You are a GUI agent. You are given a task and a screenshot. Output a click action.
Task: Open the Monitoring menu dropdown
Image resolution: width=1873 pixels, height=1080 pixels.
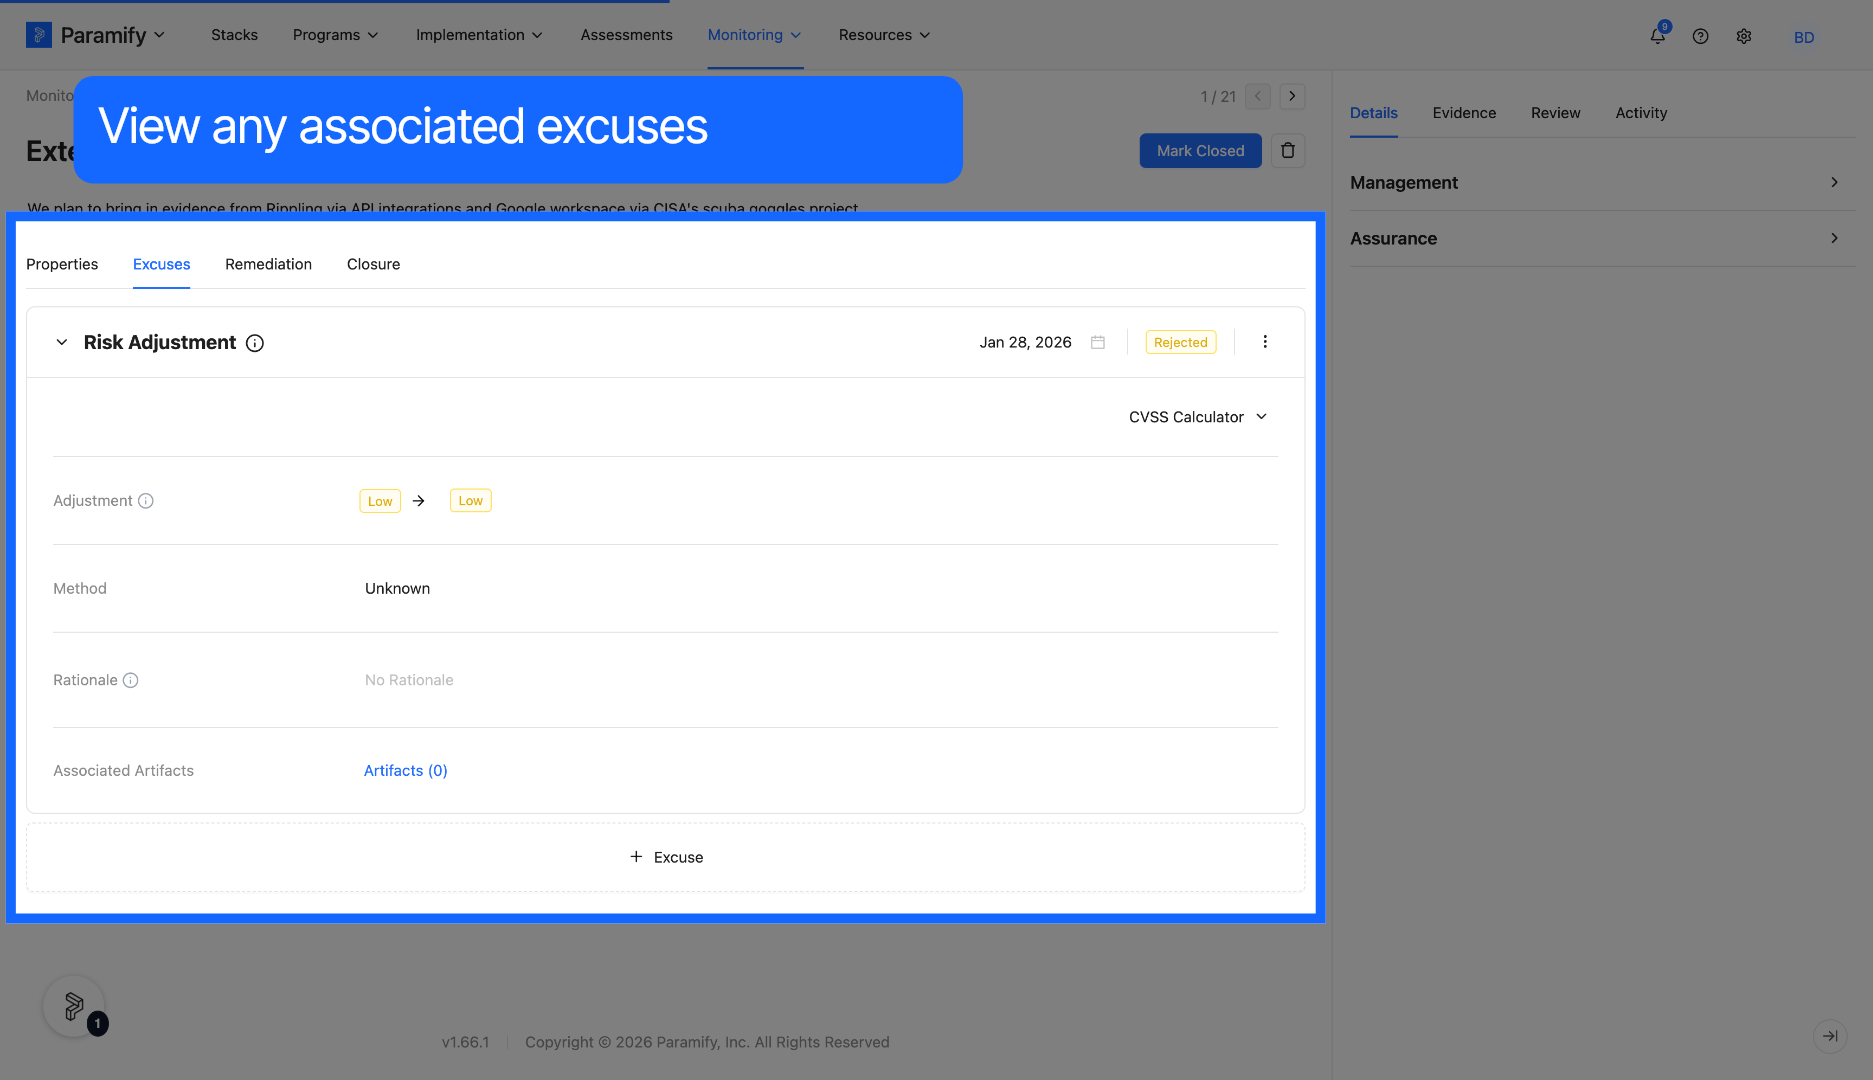click(x=755, y=35)
